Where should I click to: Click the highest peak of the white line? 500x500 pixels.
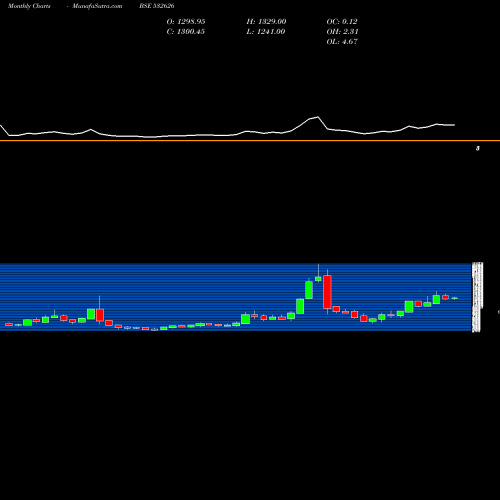click(x=318, y=117)
